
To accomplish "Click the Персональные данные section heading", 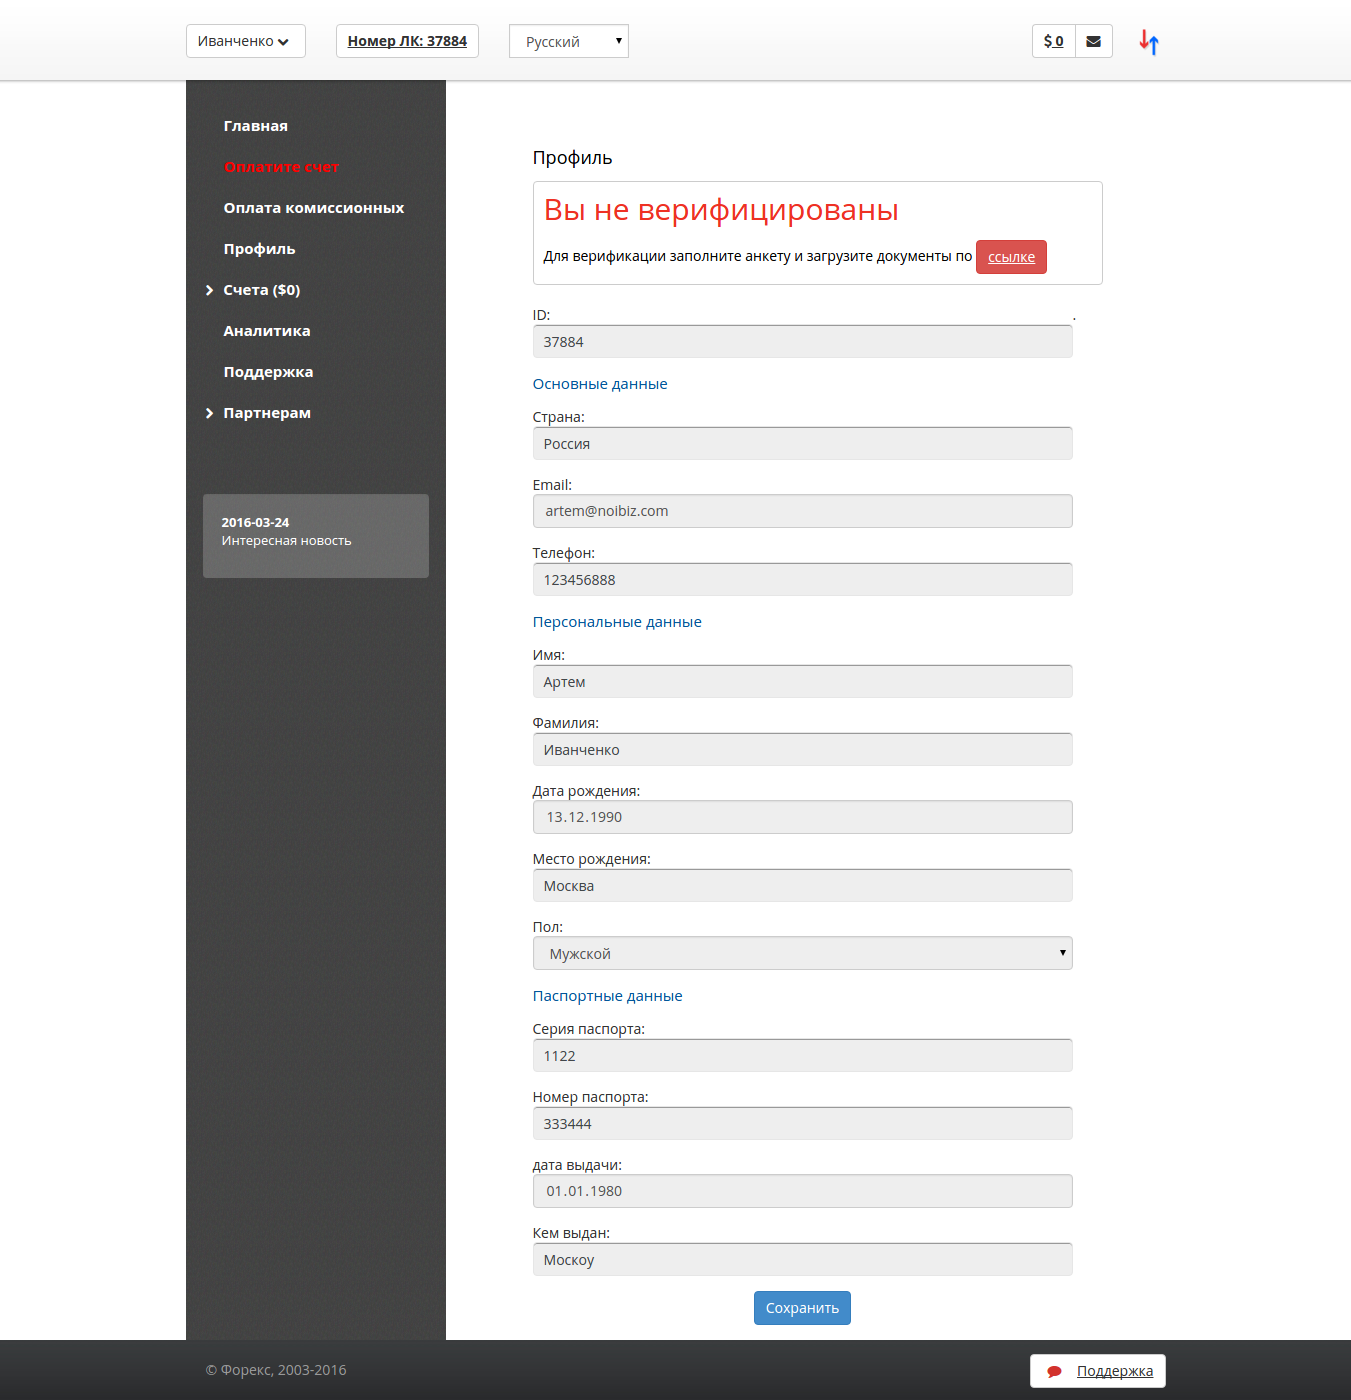I will click(x=617, y=622).
